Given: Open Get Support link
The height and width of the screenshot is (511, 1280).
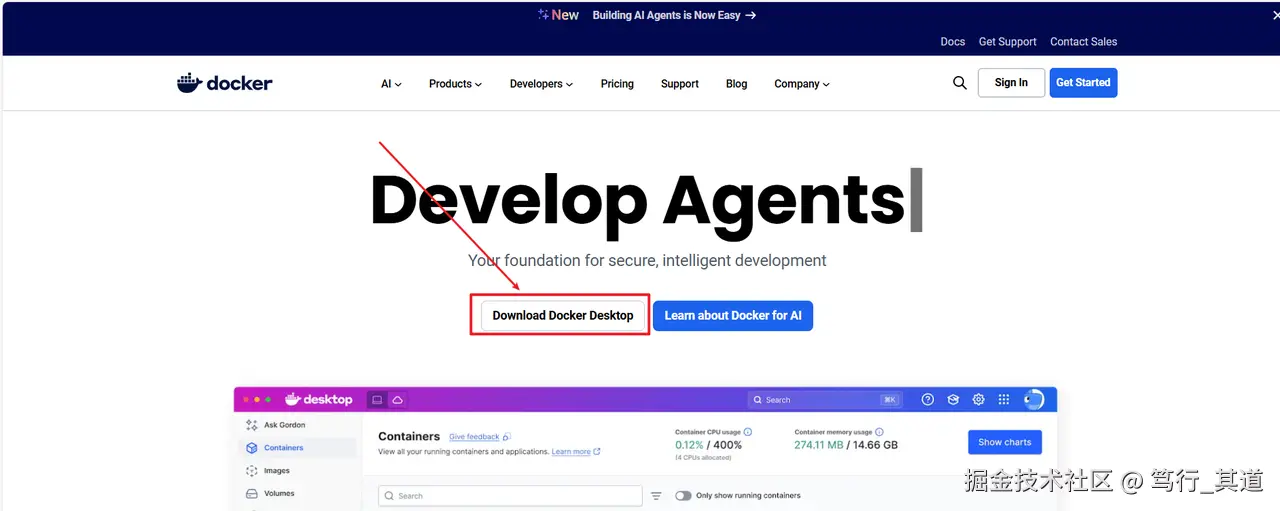Looking at the screenshot, I should tap(1008, 42).
